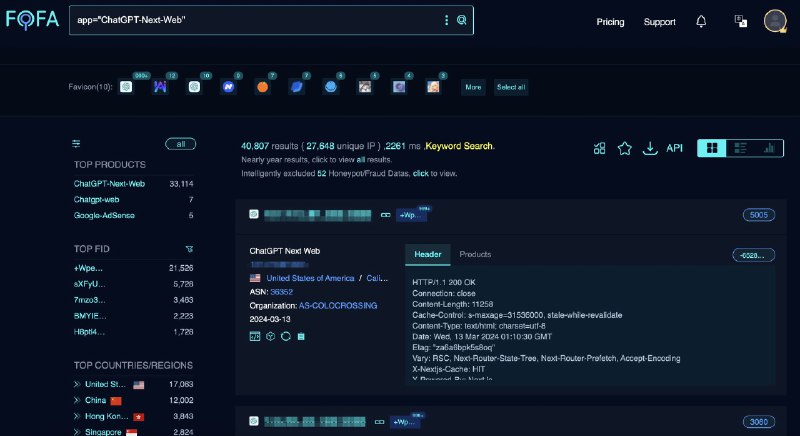Image resolution: width=800 pixels, height=436 pixels.
Task: Open the user avatar profile menu
Action: (775, 21)
